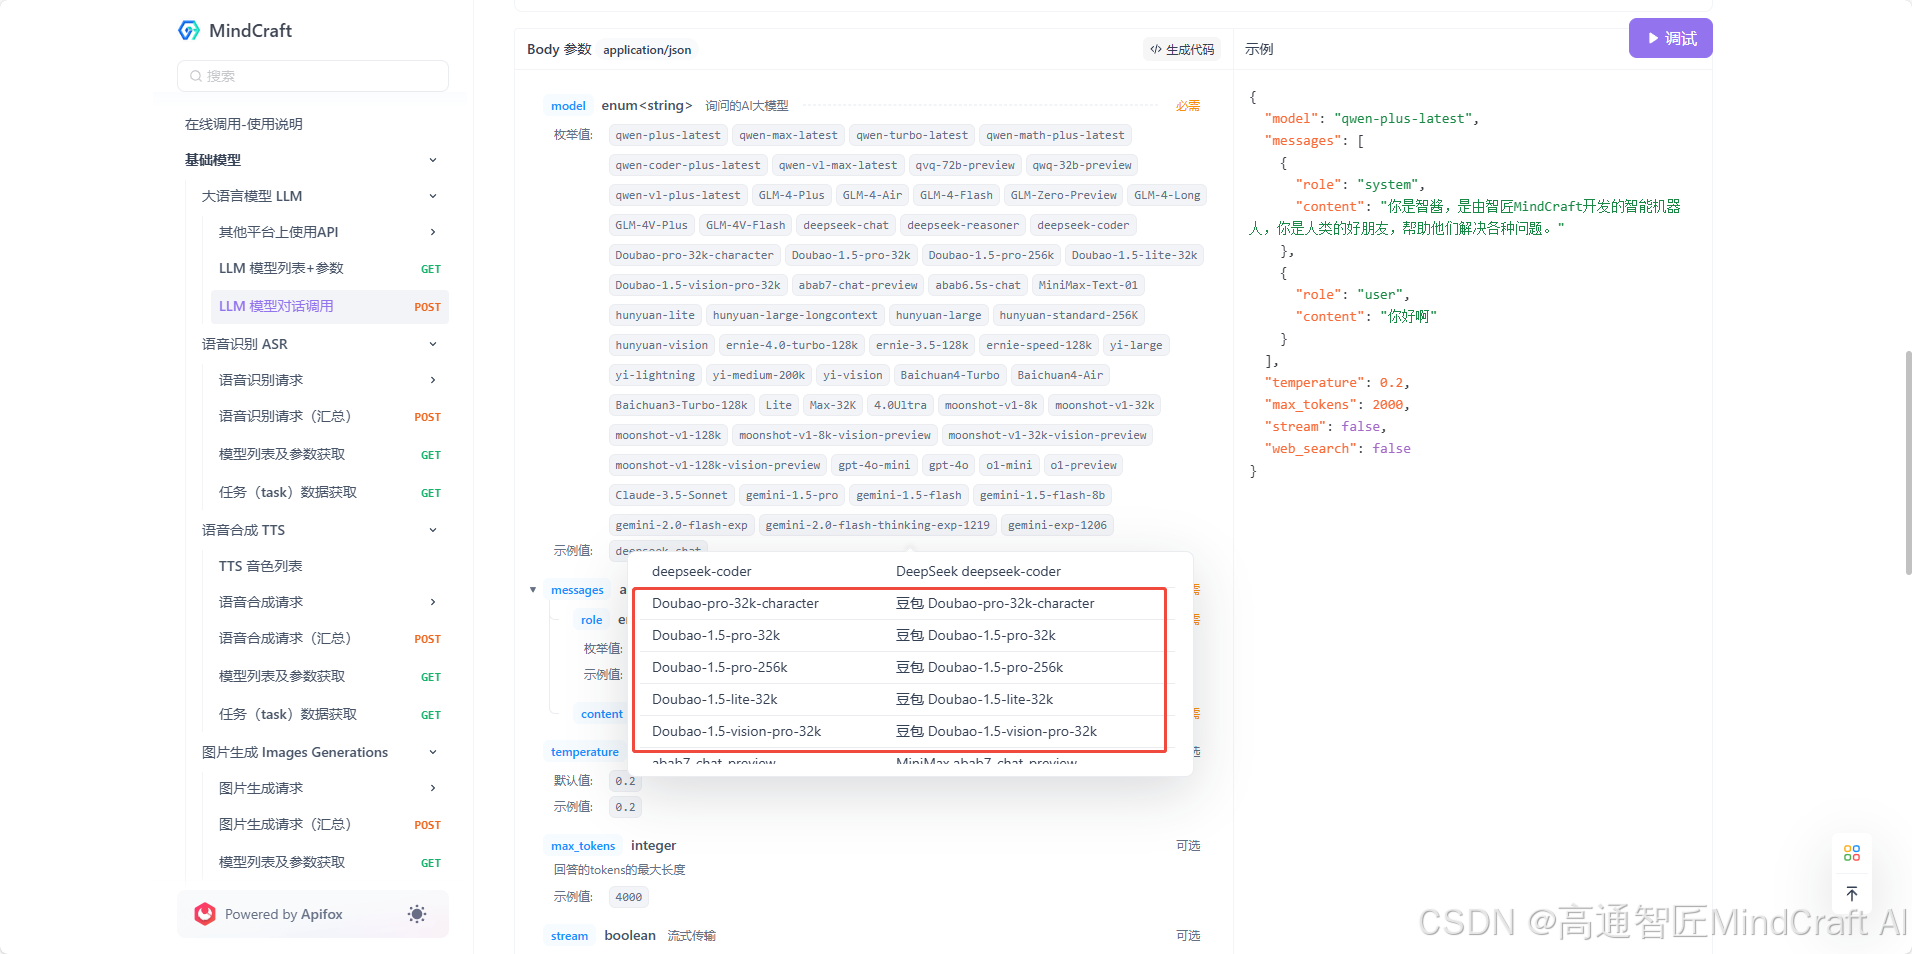The width and height of the screenshot is (1912, 954).
Task: Open 语音合成请求（汇总）endpoint
Action: click(329, 638)
